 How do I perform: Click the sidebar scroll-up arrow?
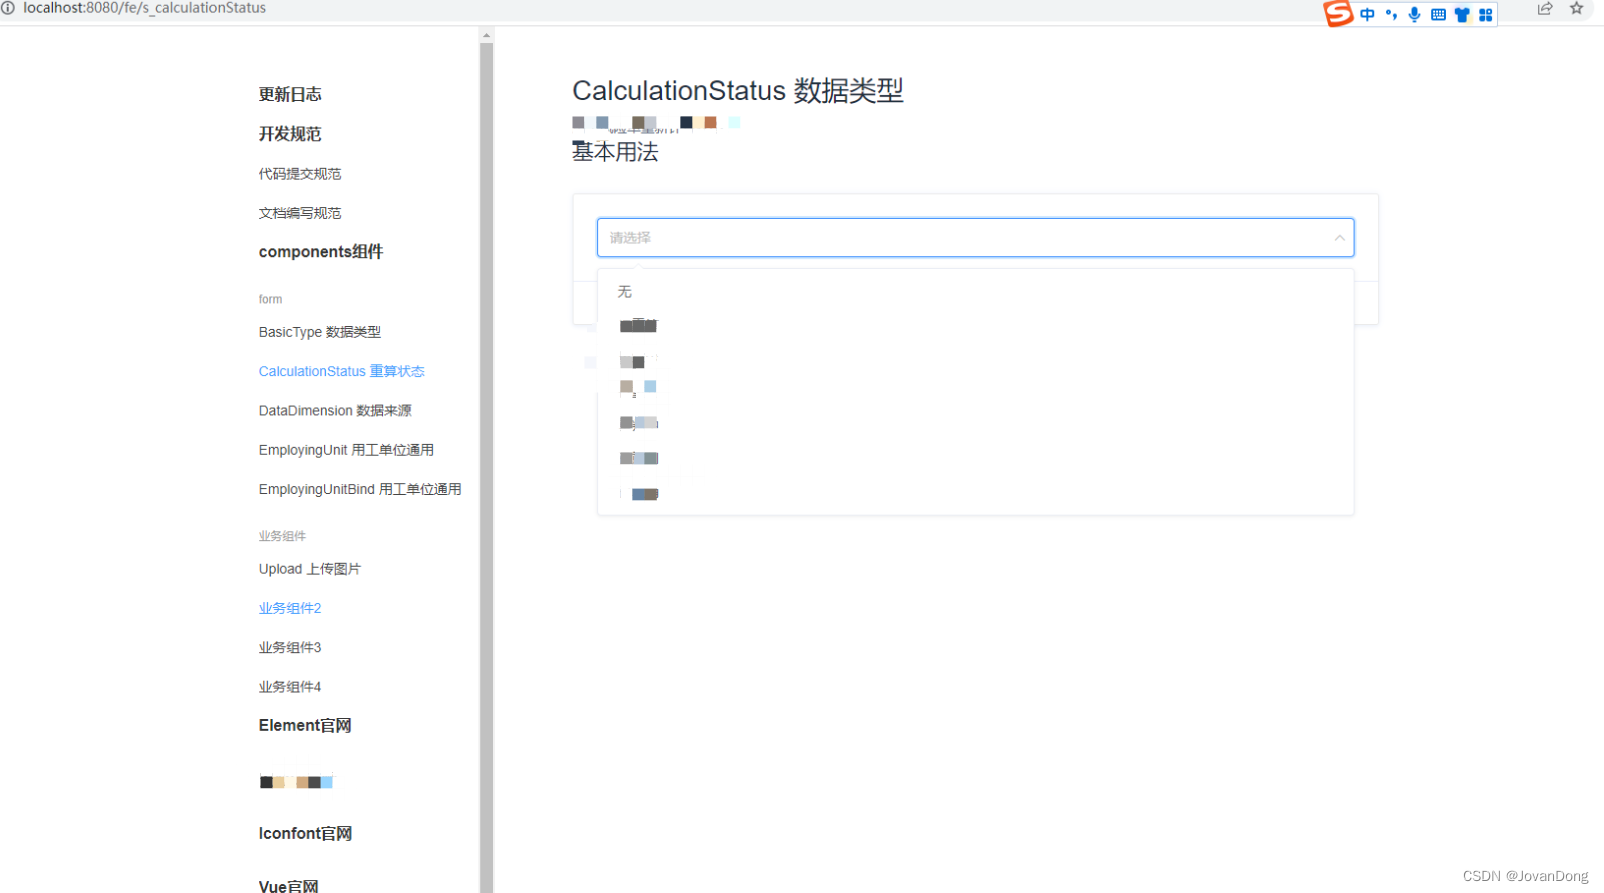tap(486, 35)
